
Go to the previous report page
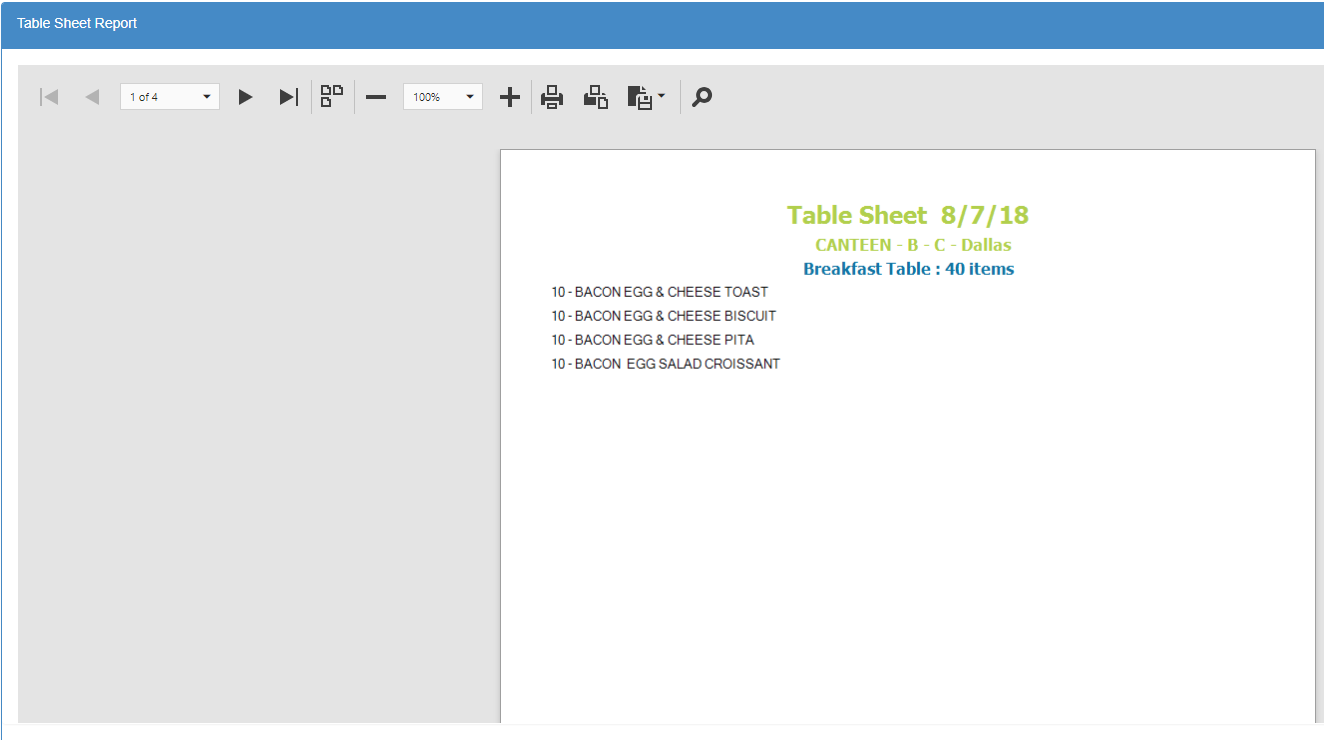coord(92,97)
